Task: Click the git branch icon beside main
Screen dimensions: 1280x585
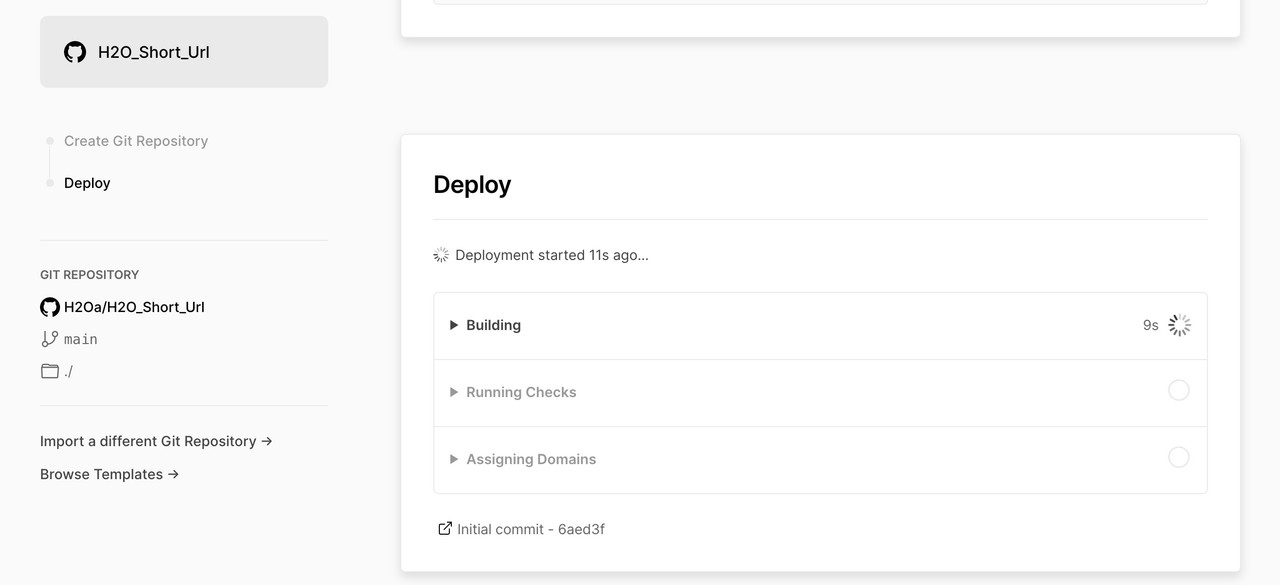Action: coord(50,339)
